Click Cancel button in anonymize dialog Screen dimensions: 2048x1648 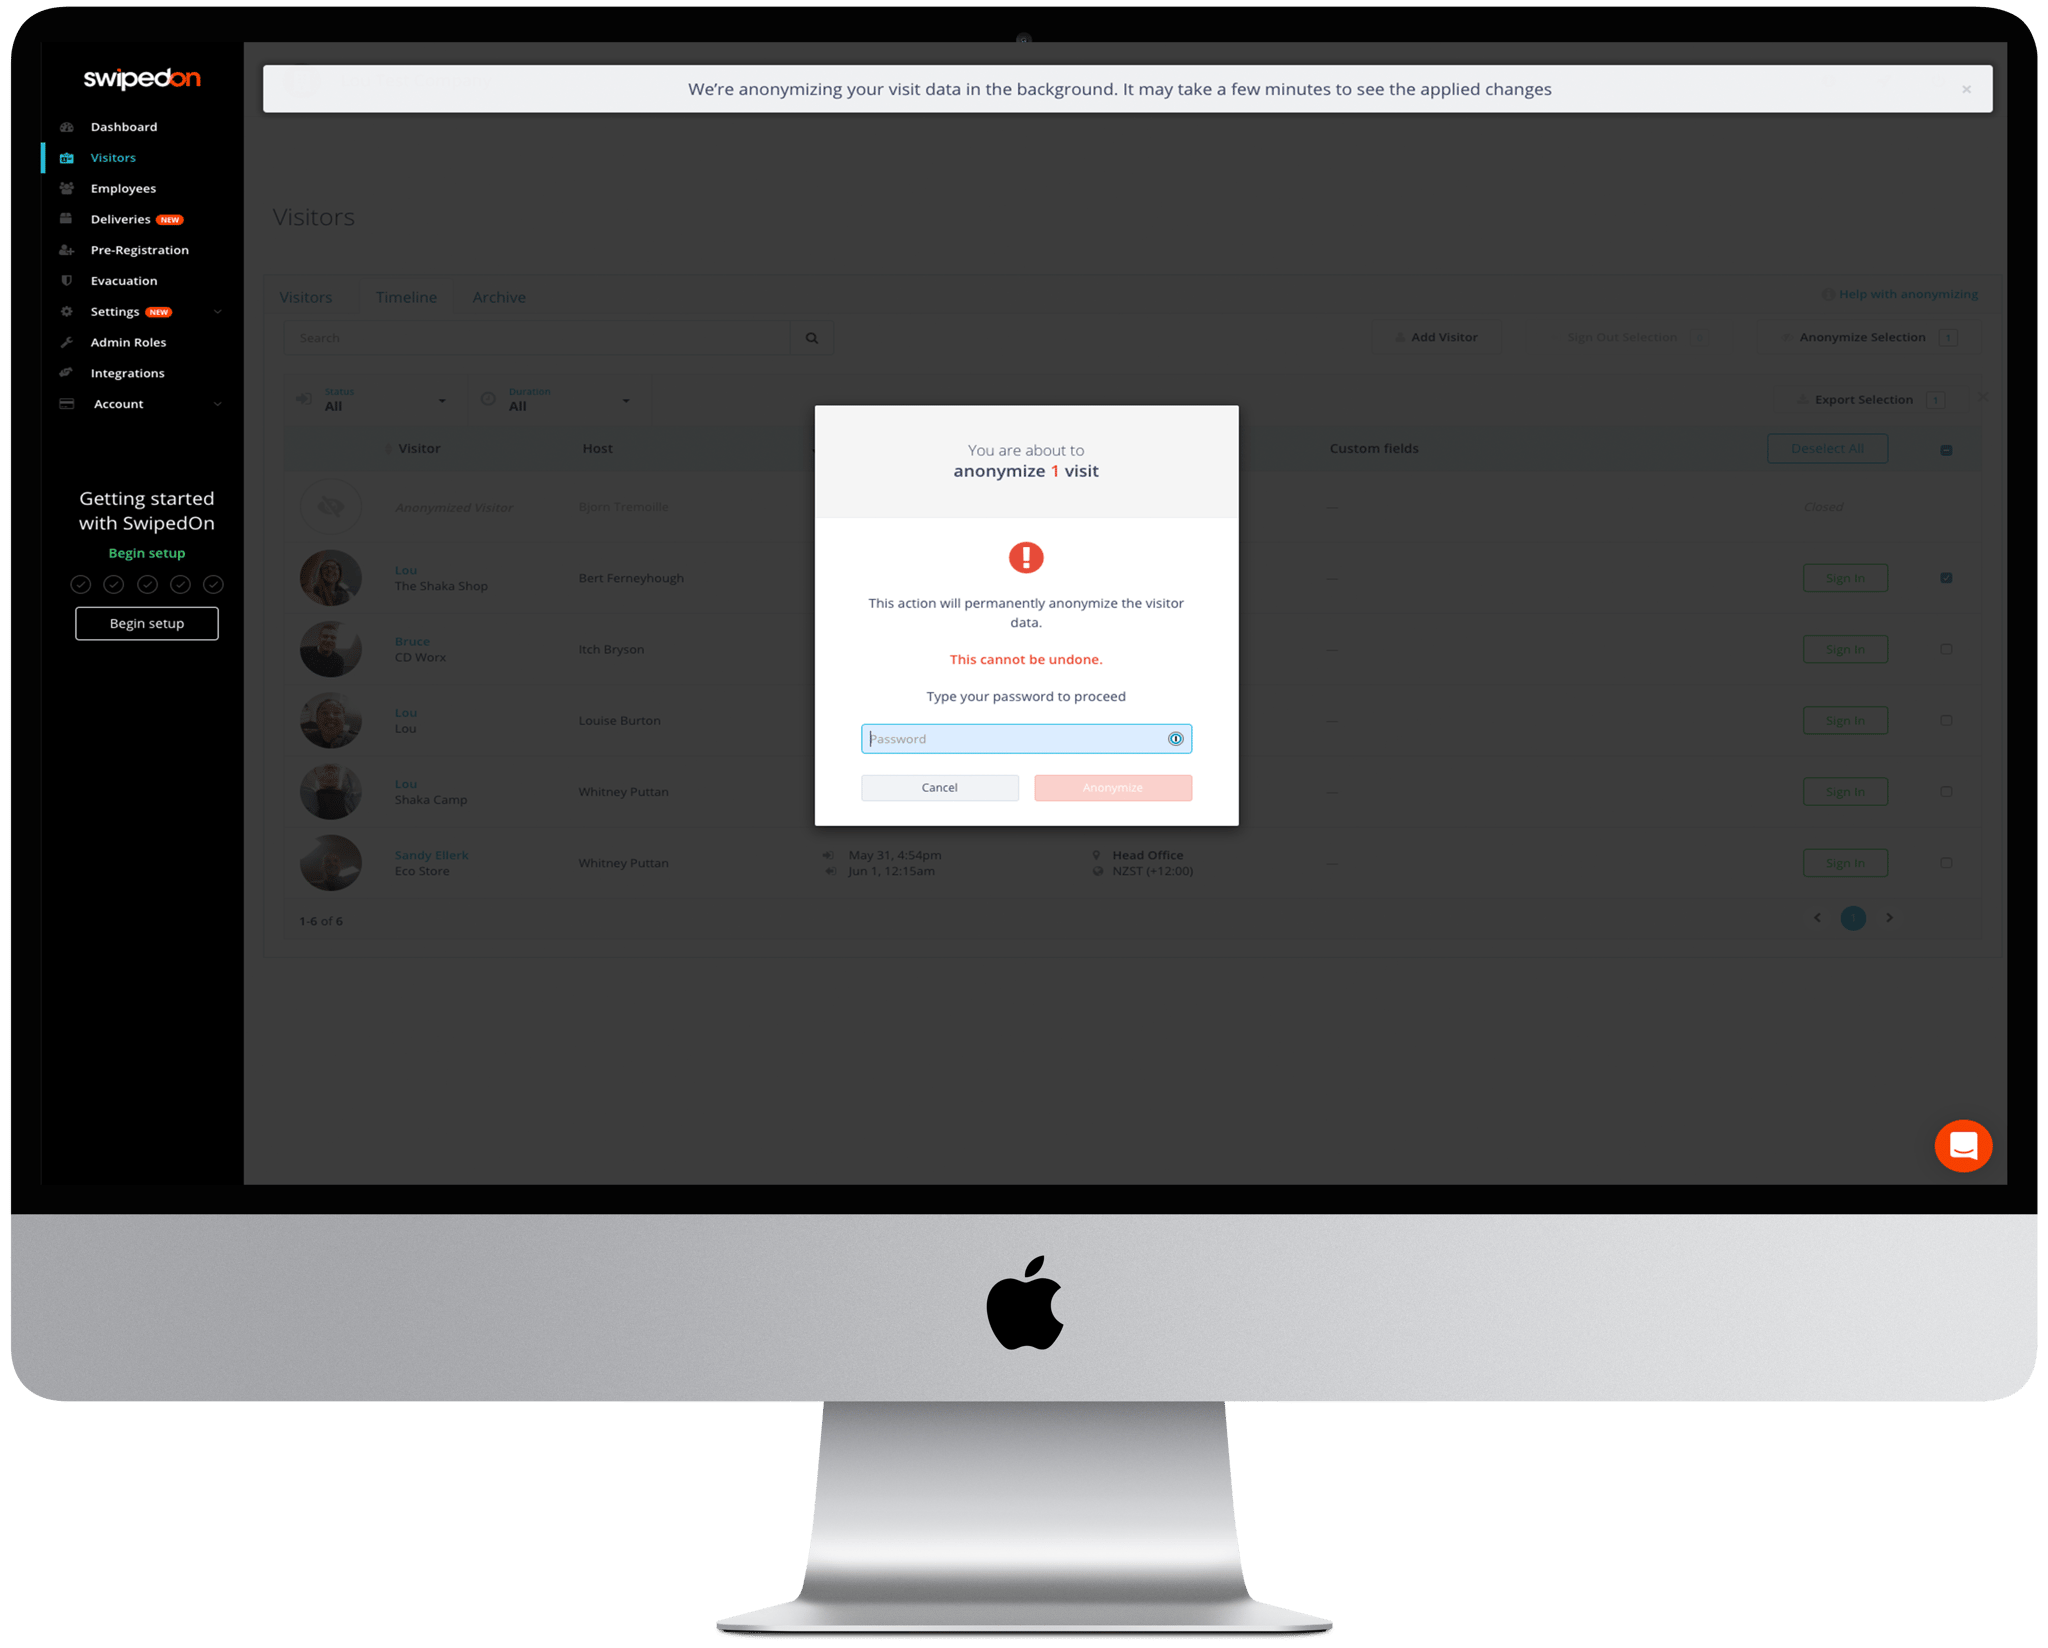pyautogui.click(x=938, y=787)
